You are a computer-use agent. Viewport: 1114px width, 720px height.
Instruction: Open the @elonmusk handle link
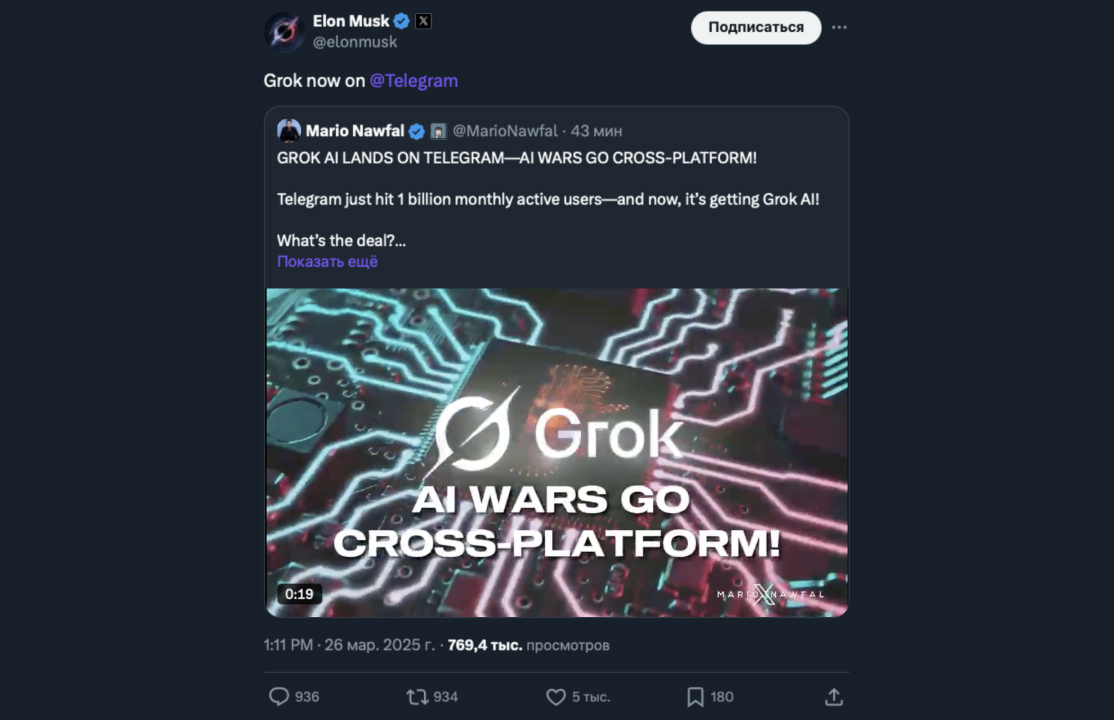[355, 42]
